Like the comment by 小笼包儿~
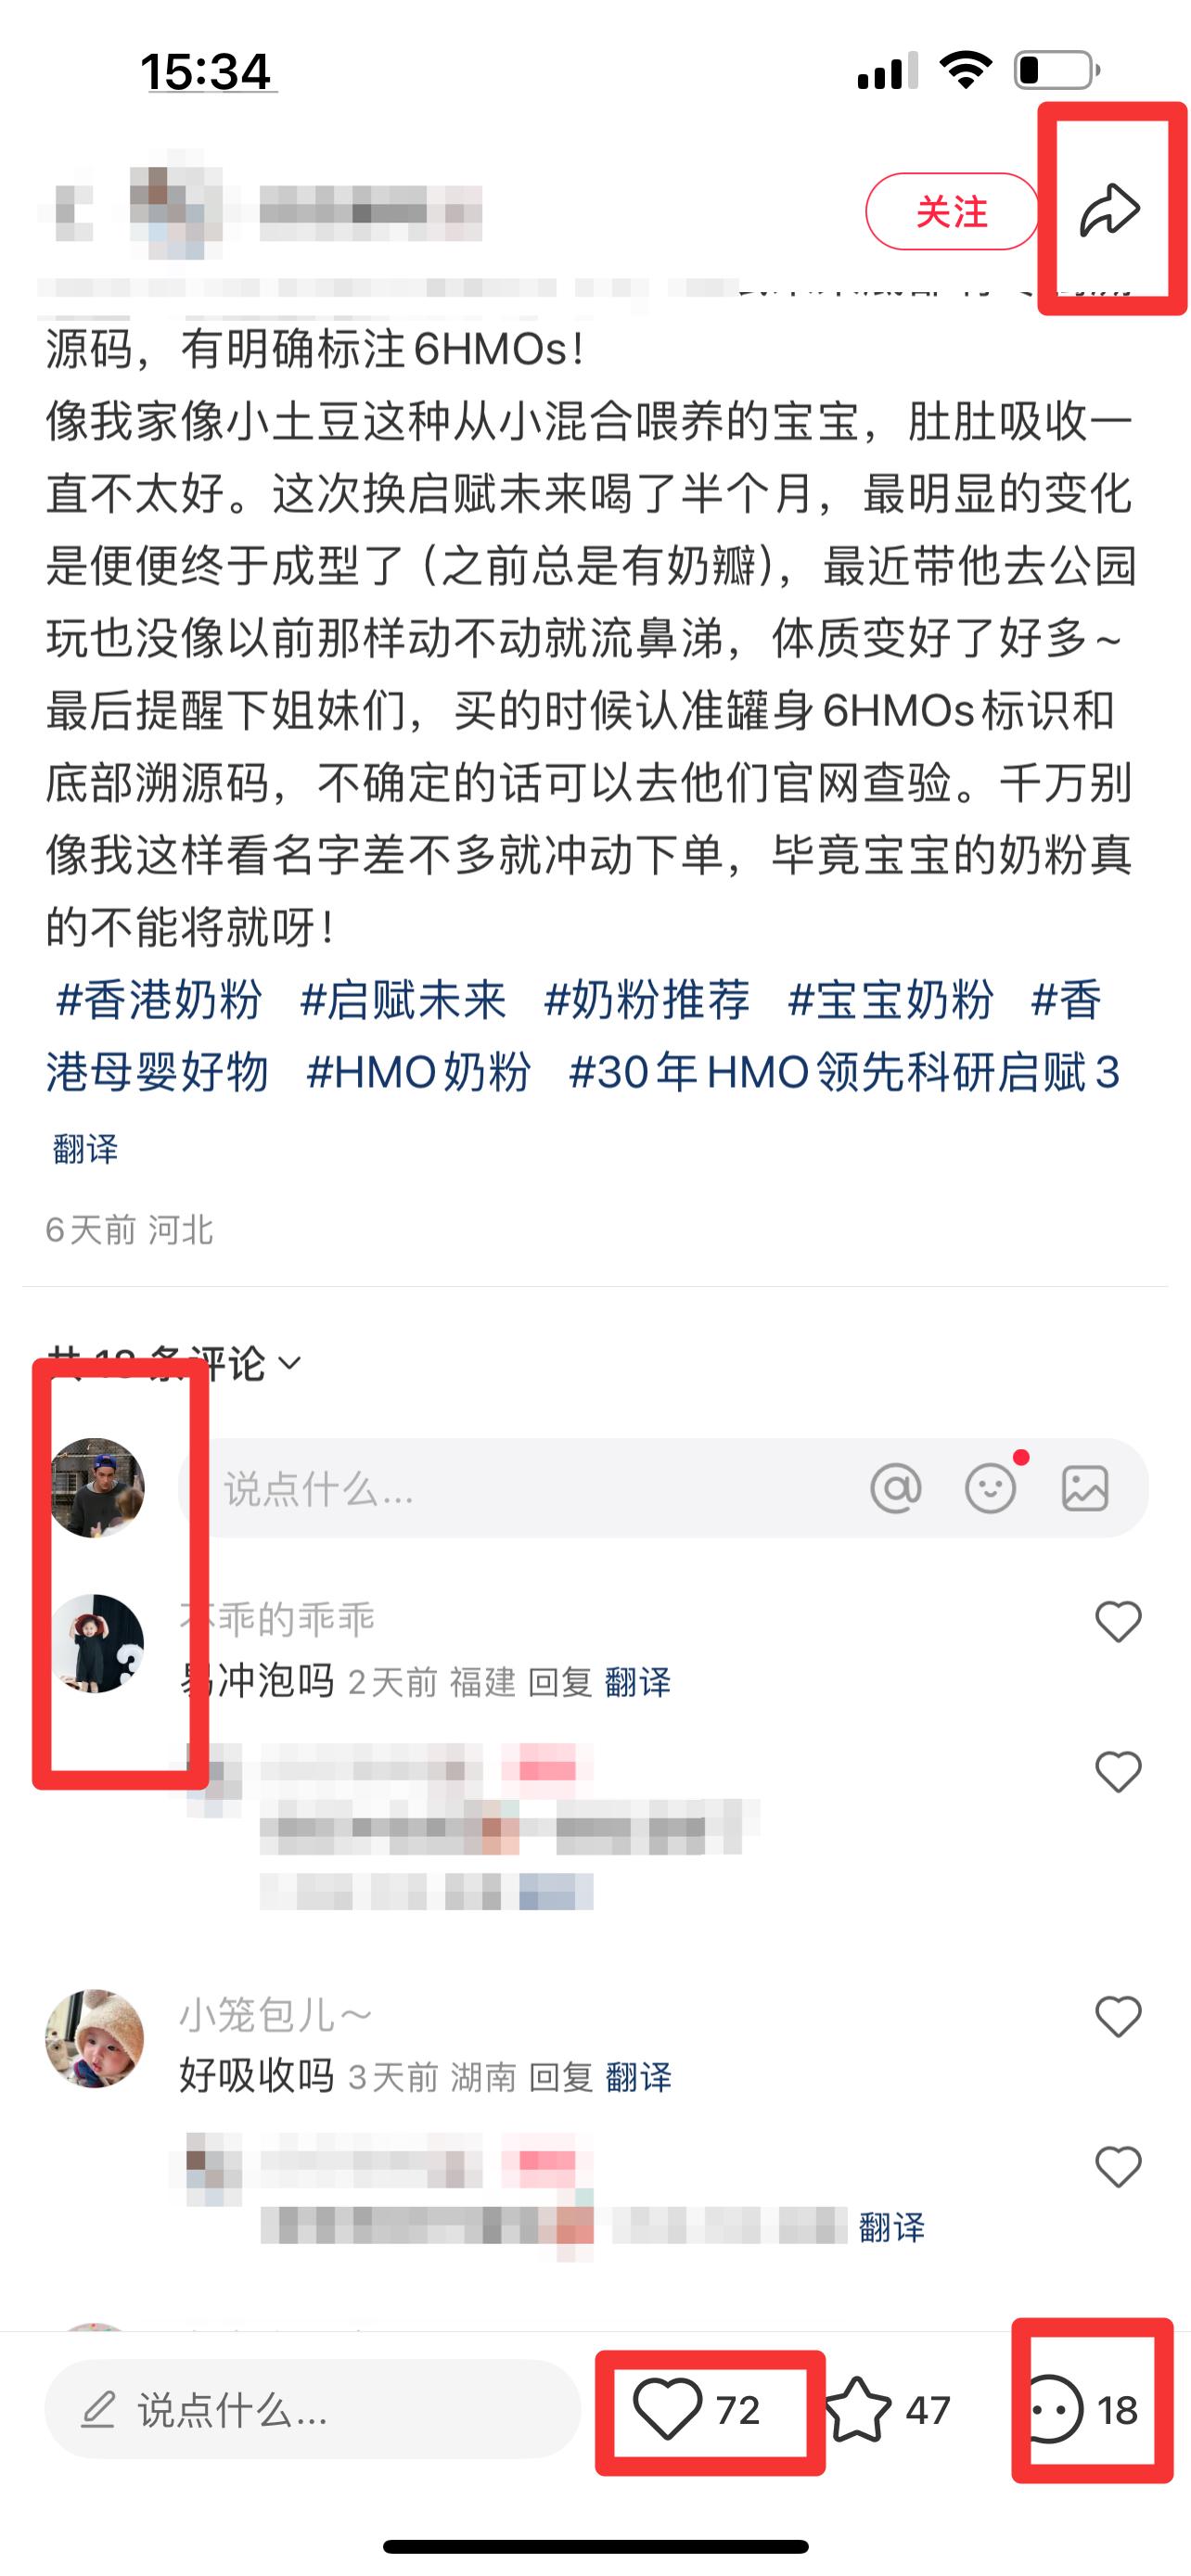Viewport: 1191px width, 2576px height. tap(1118, 2017)
